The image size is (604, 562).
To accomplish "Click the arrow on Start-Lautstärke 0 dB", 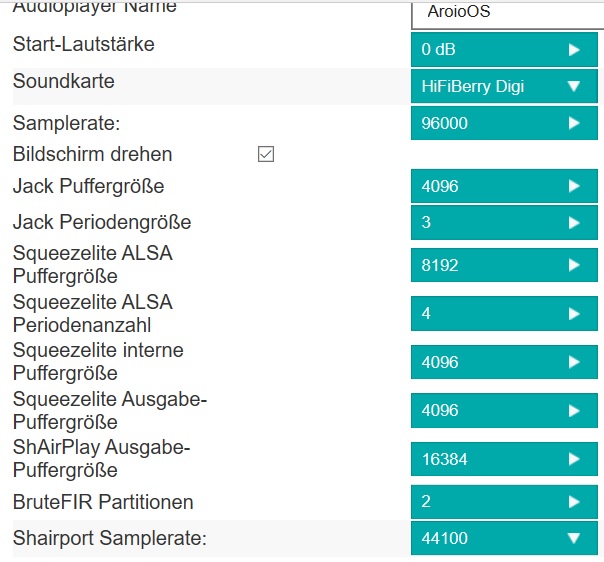I will [x=574, y=49].
